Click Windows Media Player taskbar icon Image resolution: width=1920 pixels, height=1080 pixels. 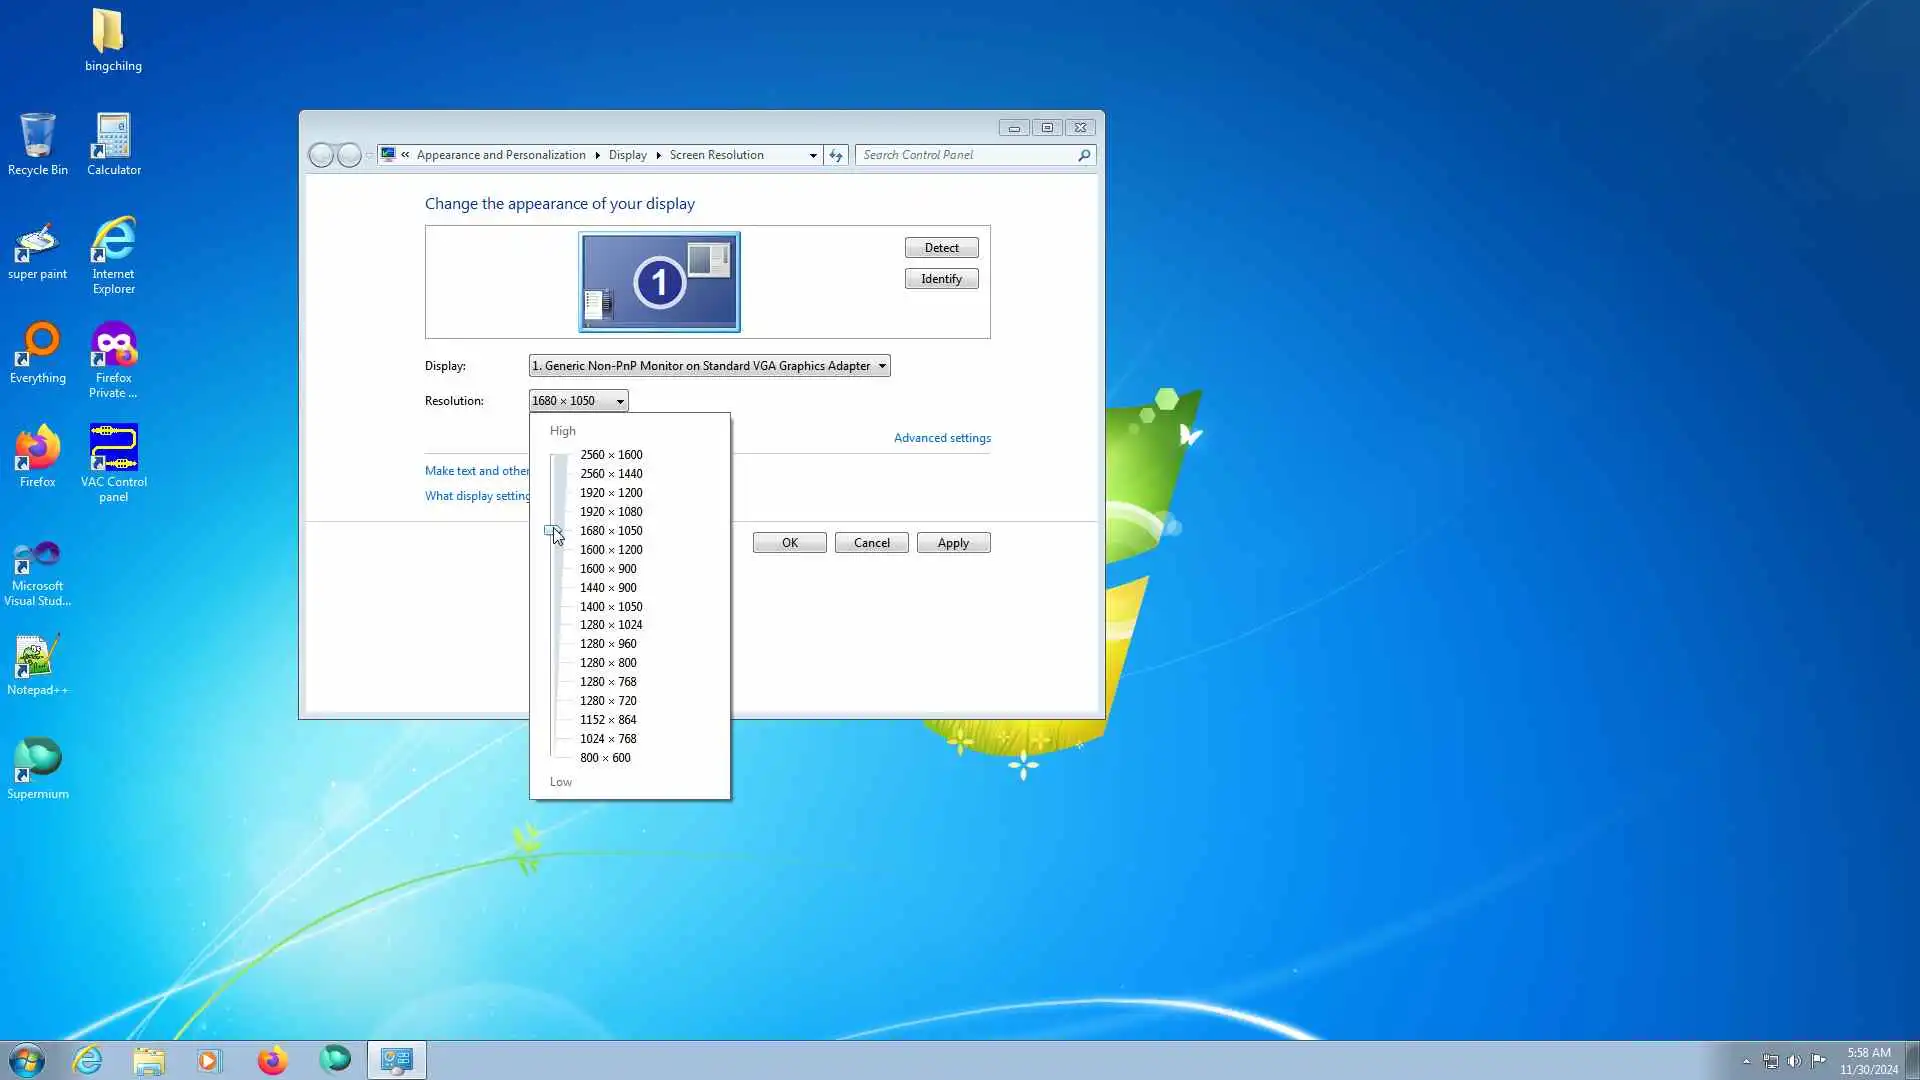point(209,1060)
